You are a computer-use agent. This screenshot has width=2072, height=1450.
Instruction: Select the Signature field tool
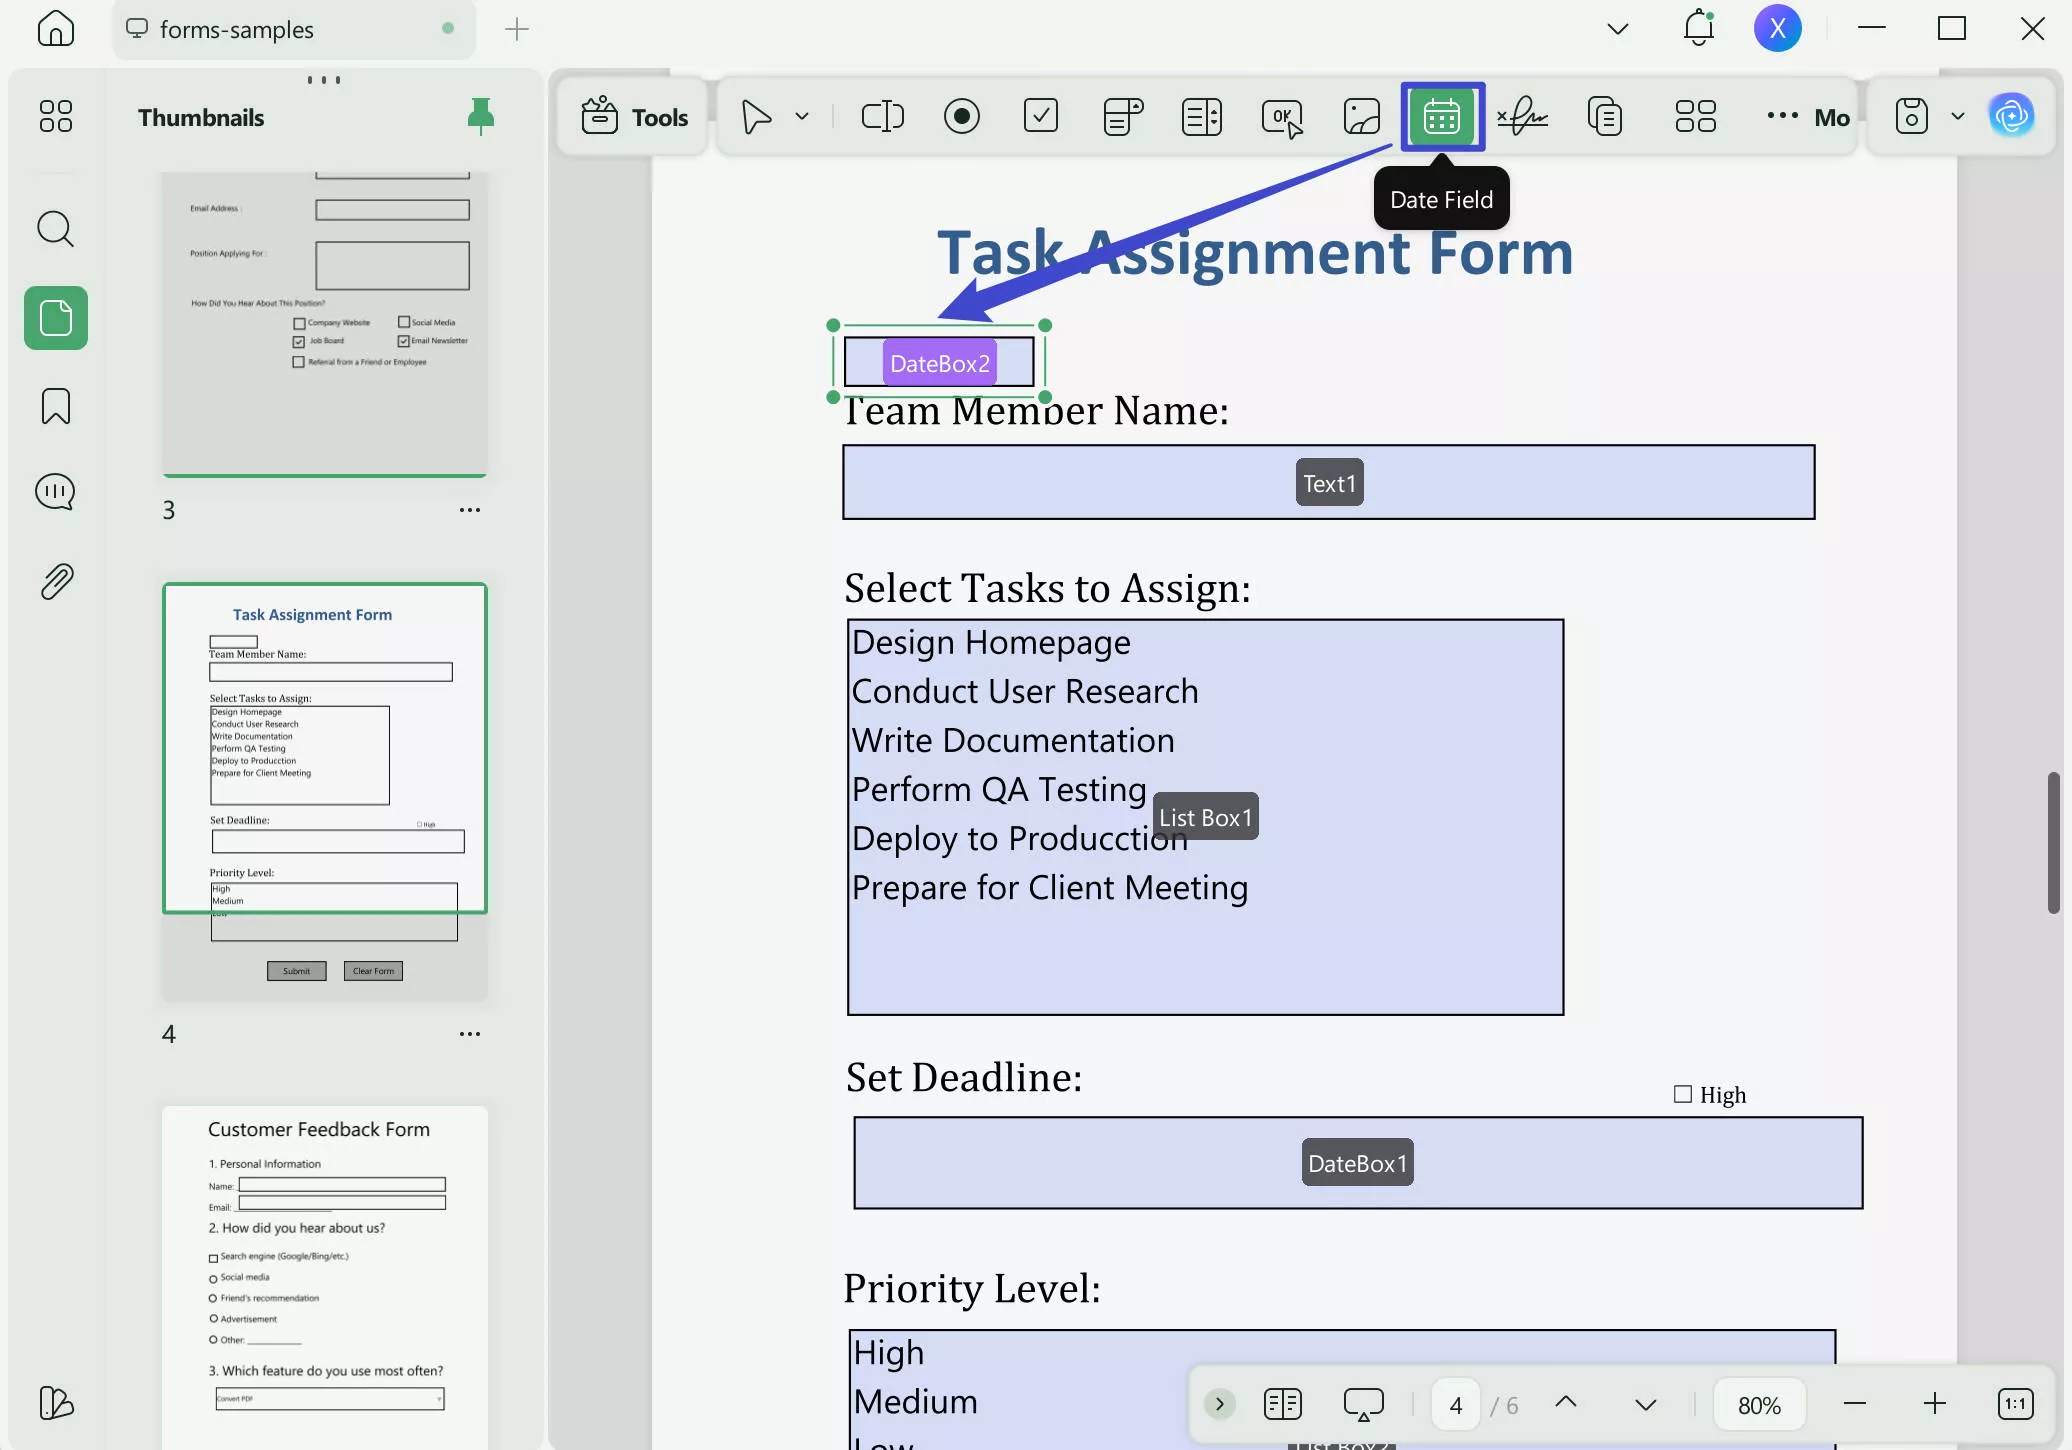pos(1522,117)
